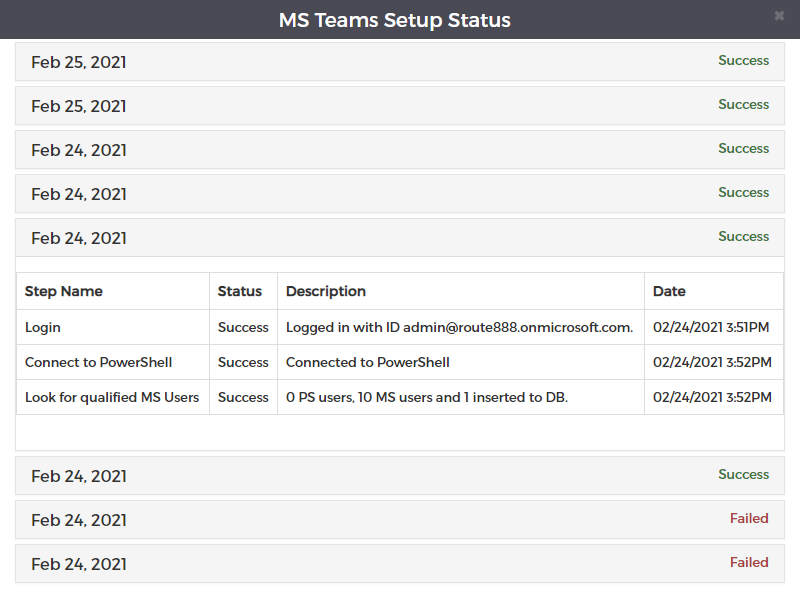Expand the first Failed Feb 24, 2021 entry
The height and width of the screenshot is (605, 800).
[399, 520]
